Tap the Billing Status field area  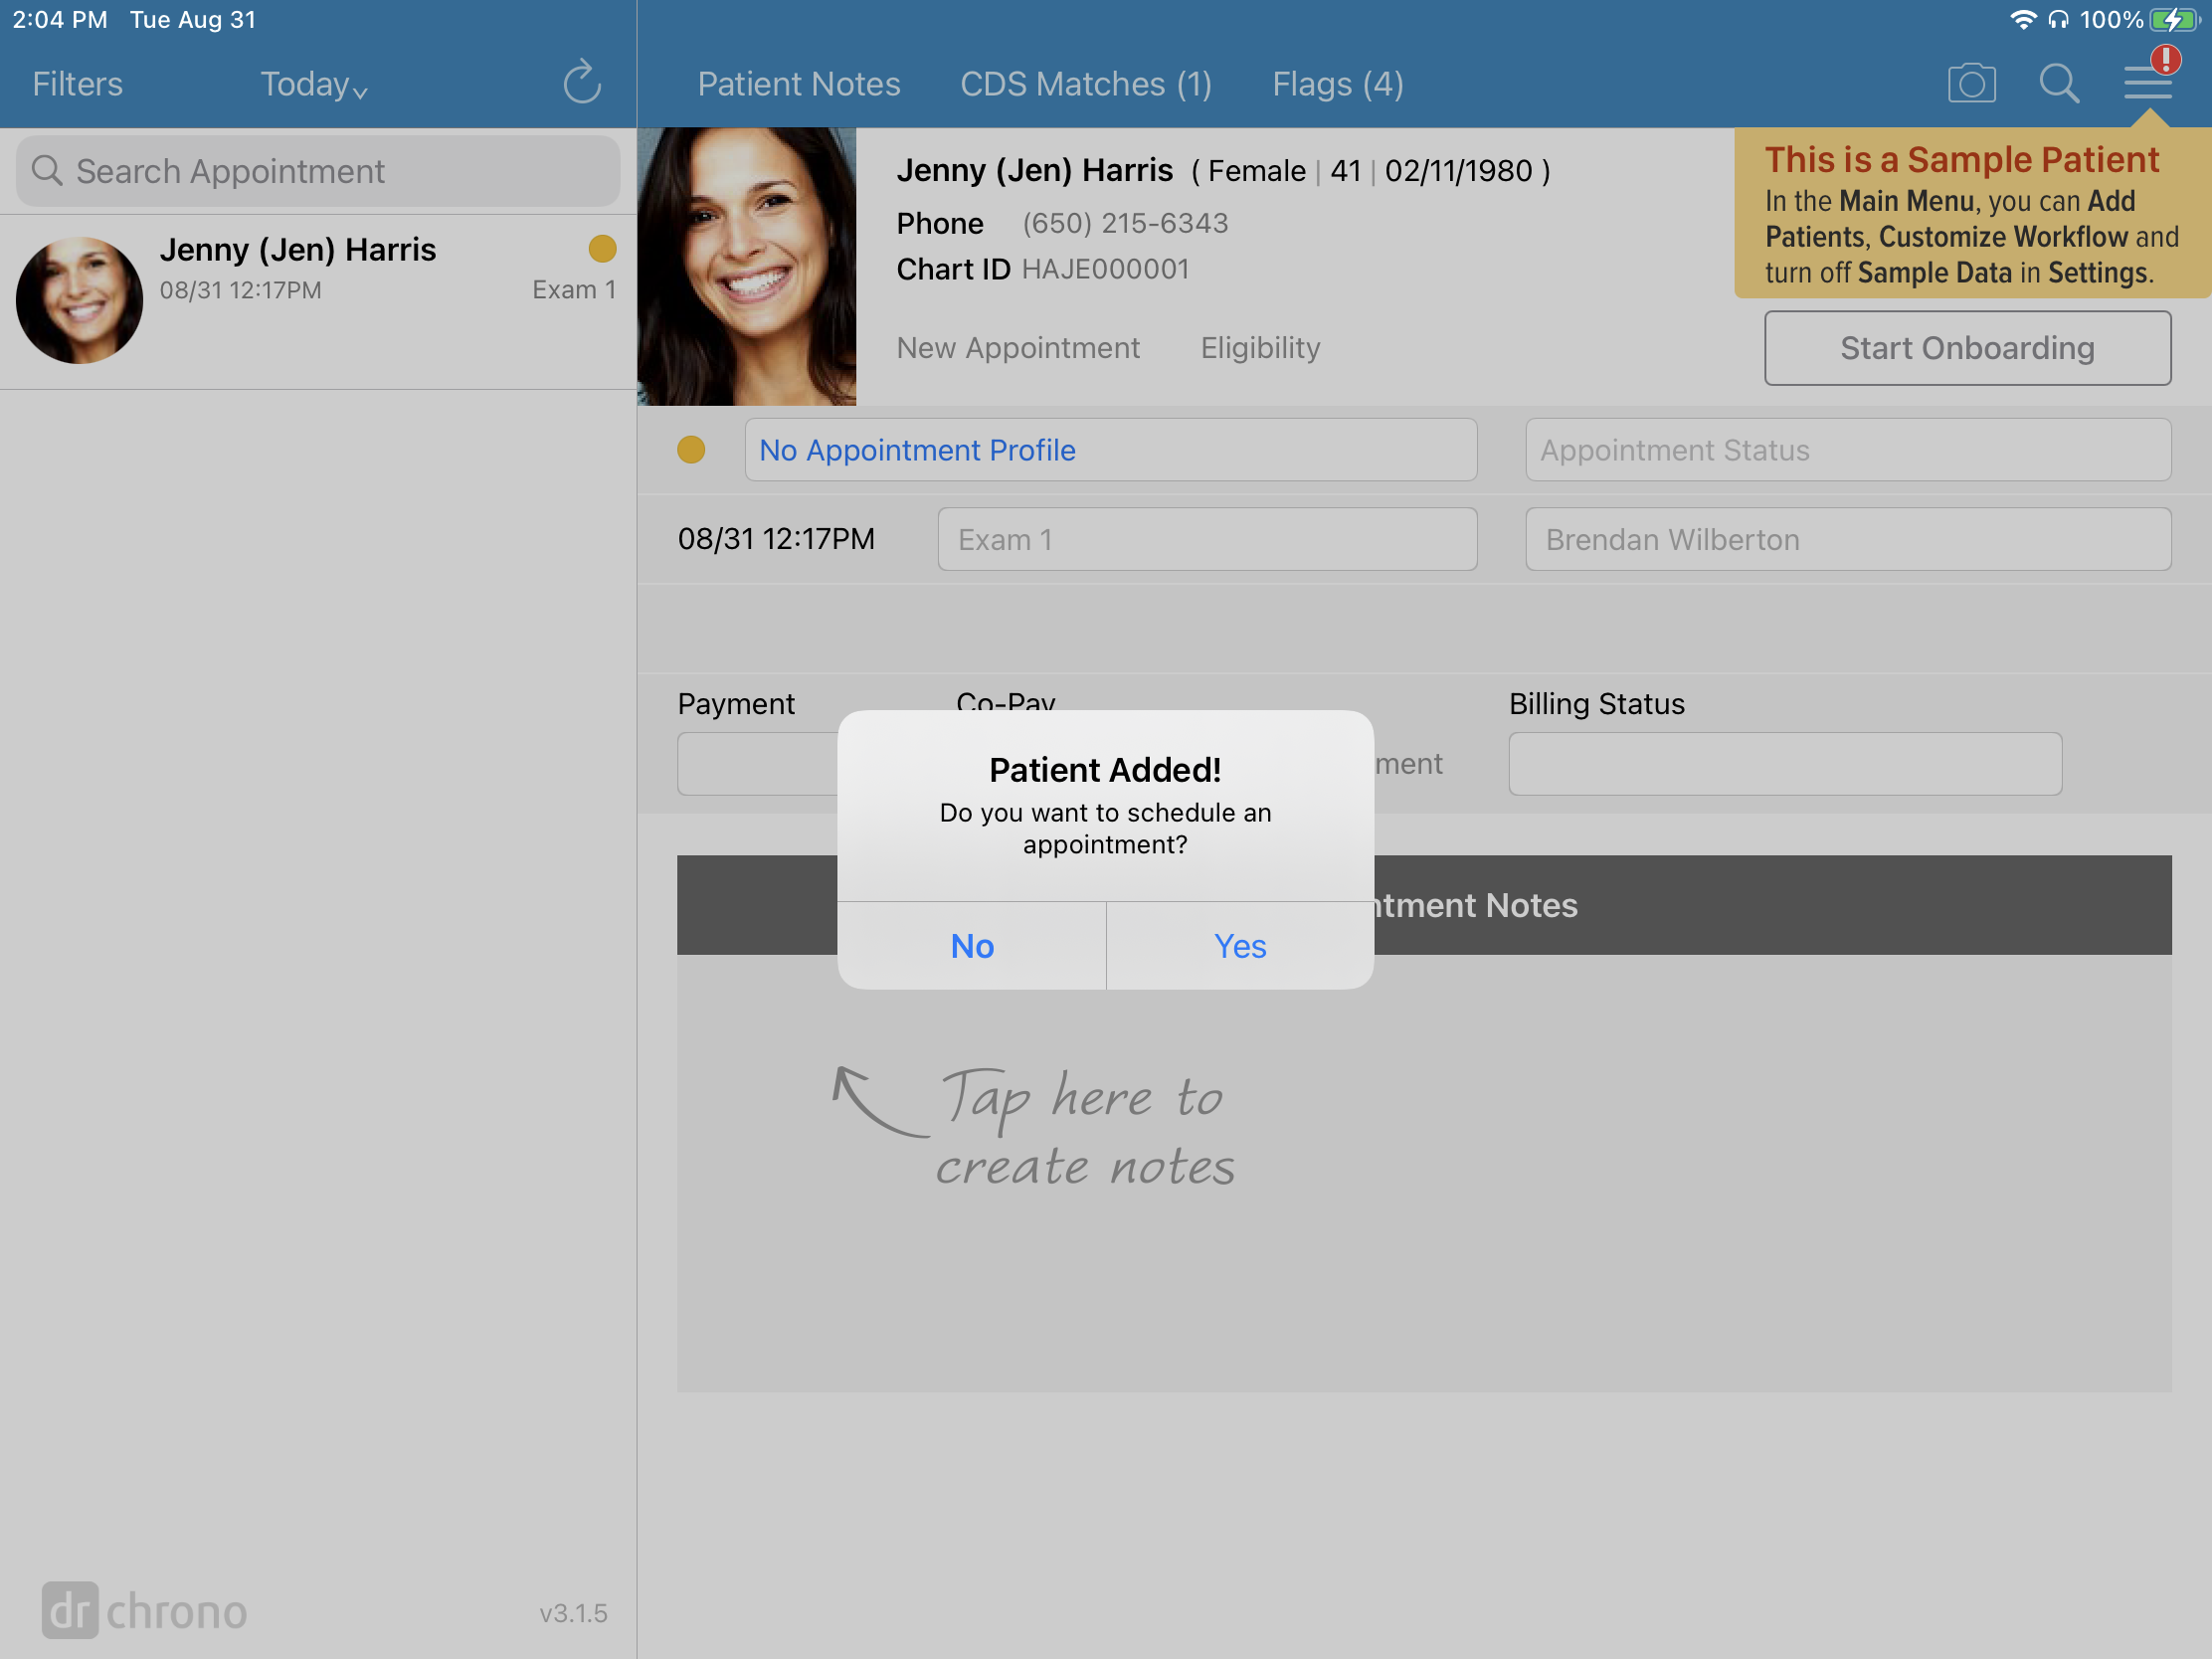(1783, 763)
